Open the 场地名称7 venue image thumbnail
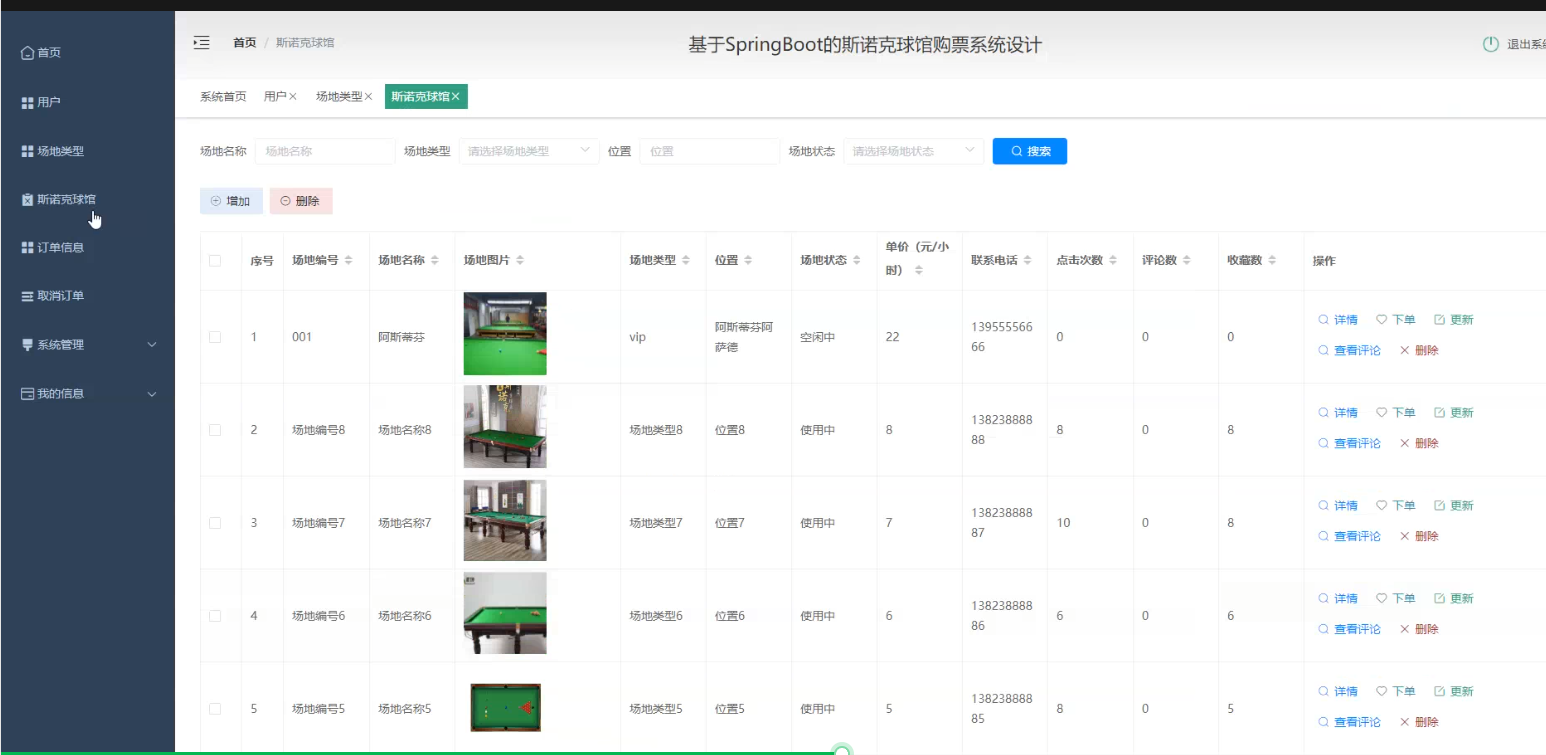 [505, 520]
